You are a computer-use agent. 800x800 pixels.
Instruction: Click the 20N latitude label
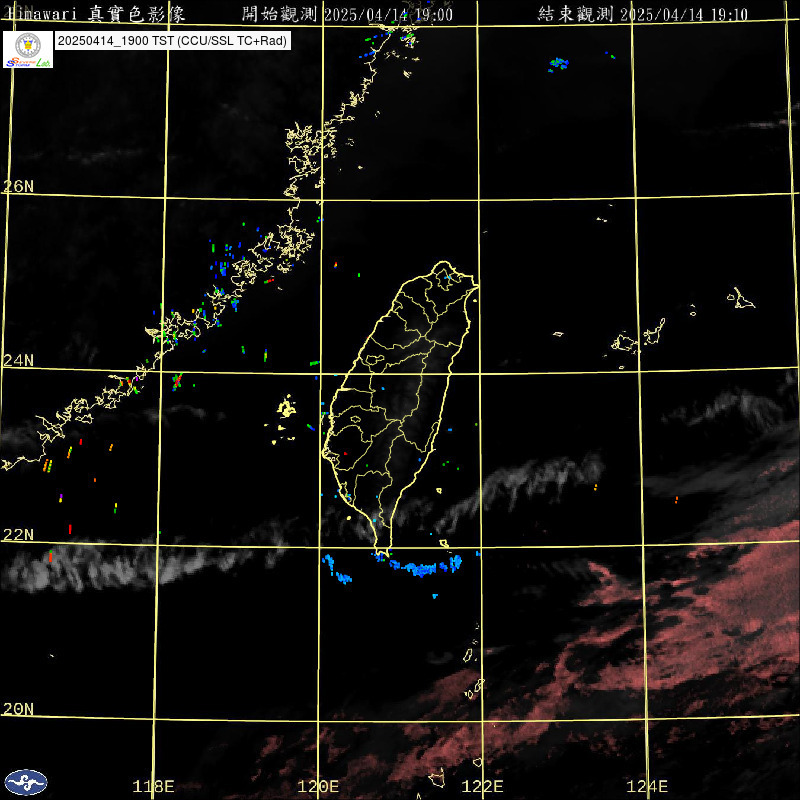[x=18, y=709]
